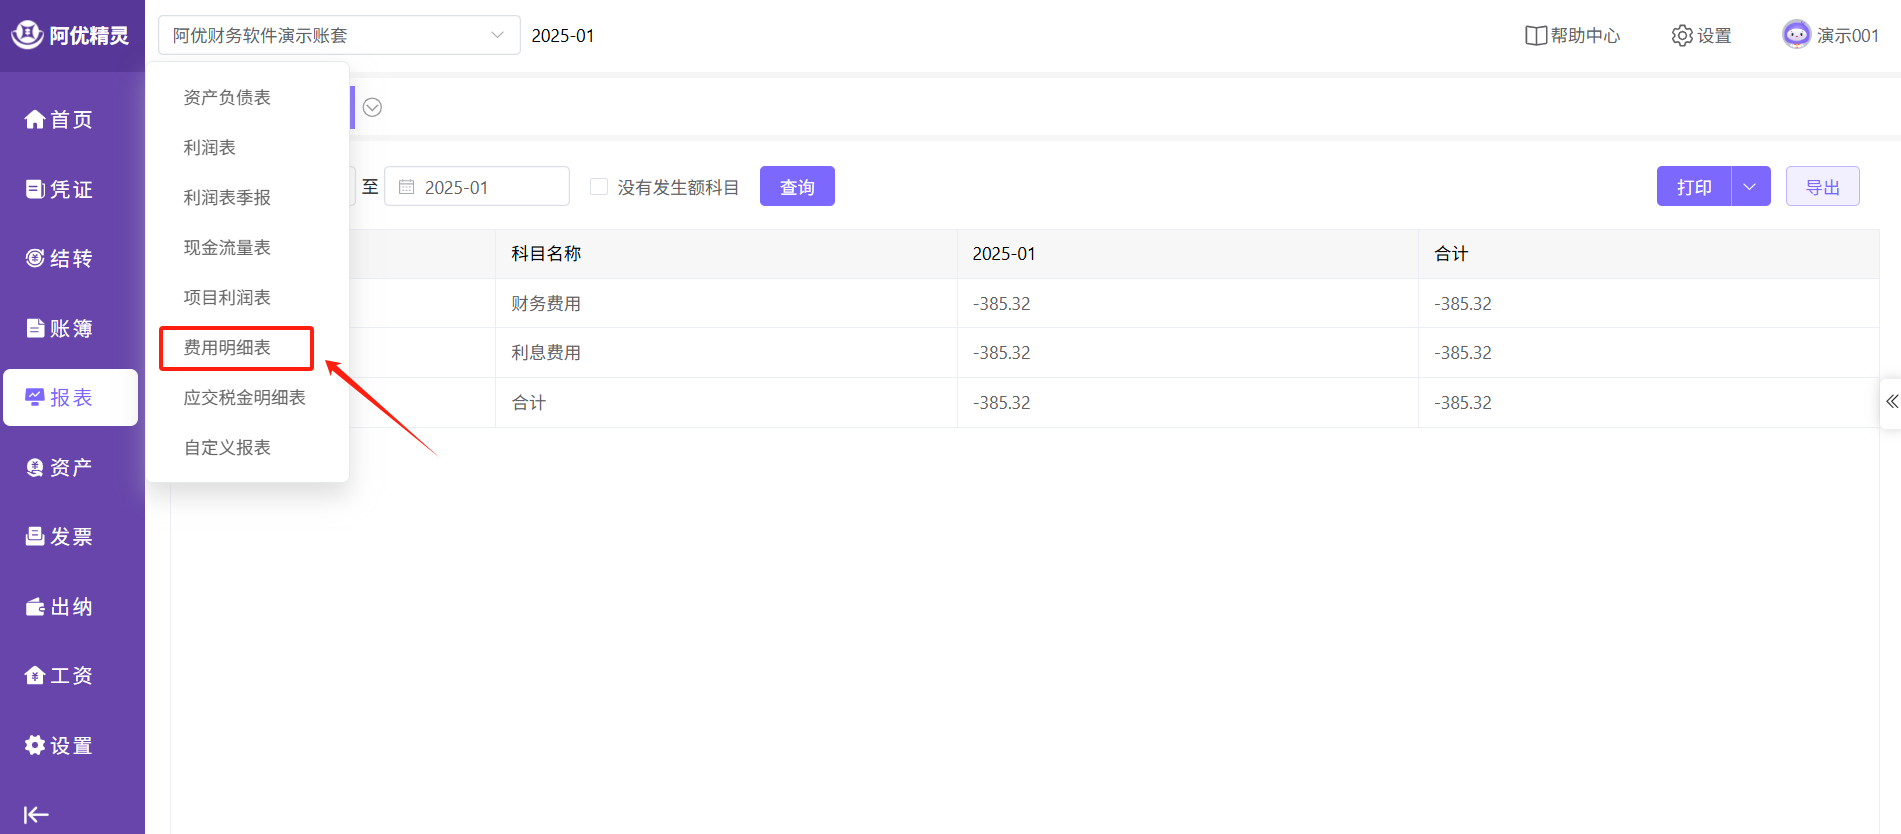
Task: Expand the right side panel double-chevron
Action: tap(1891, 402)
